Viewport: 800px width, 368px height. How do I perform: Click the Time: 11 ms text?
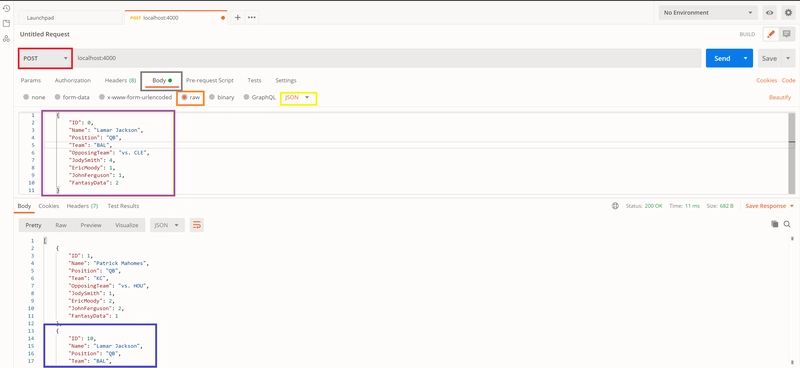[684, 206]
